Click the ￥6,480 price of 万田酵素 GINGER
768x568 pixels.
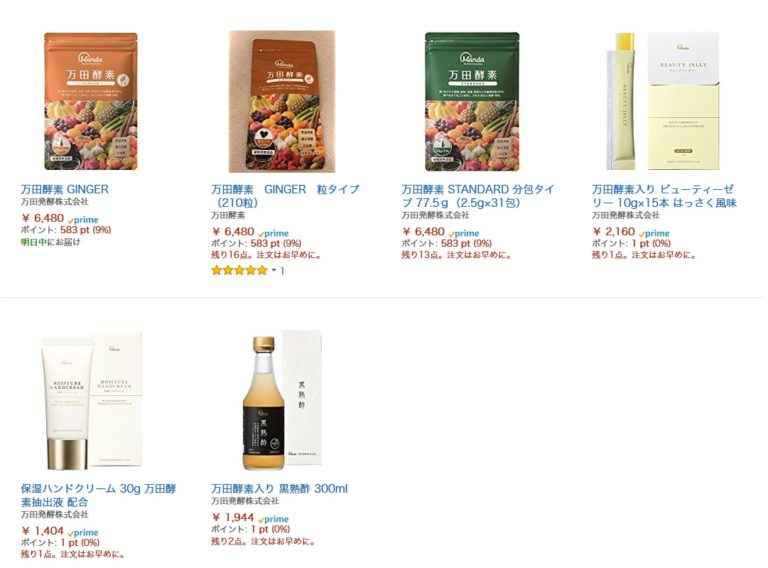(43, 218)
